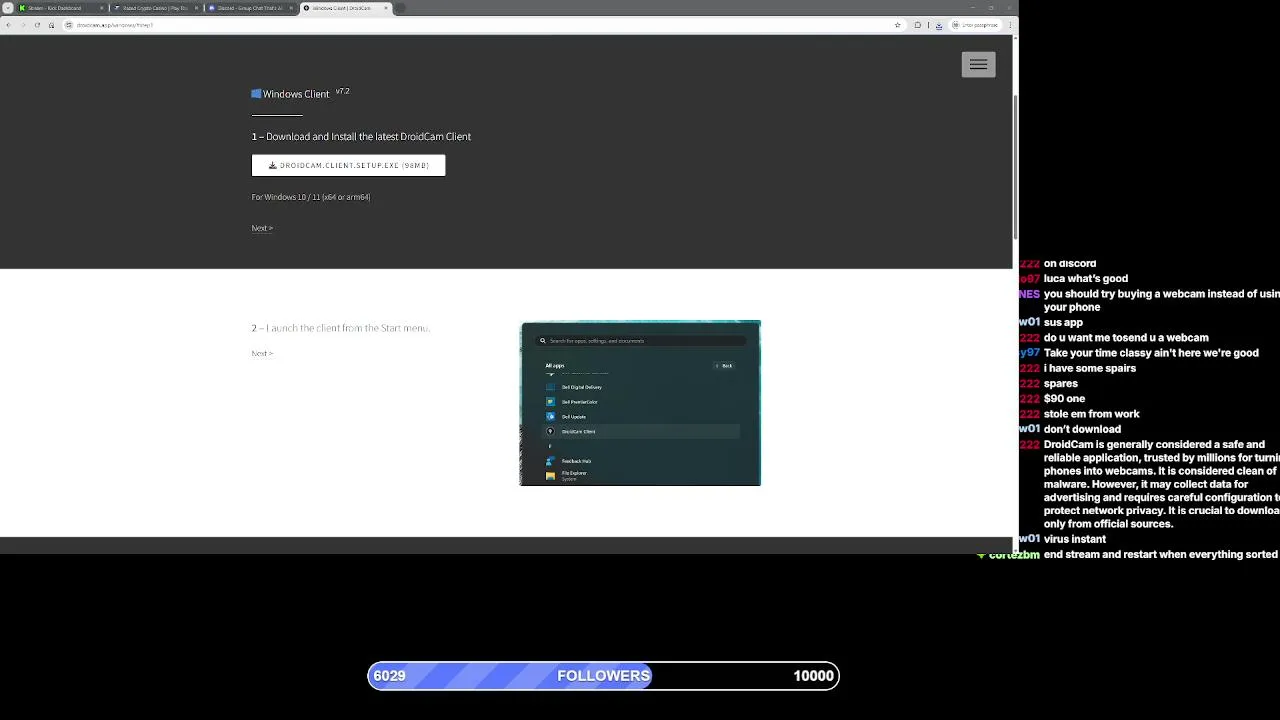Go forward in browser history
The height and width of the screenshot is (720, 1280).
[x=22, y=25]
